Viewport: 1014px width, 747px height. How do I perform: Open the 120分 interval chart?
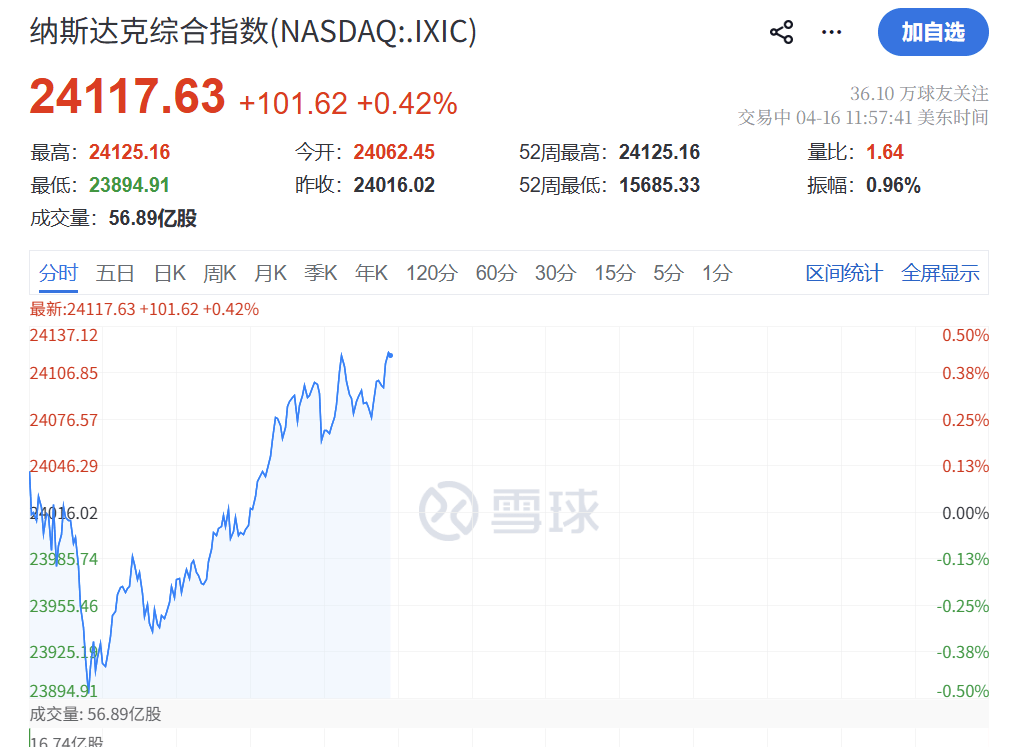431,272
